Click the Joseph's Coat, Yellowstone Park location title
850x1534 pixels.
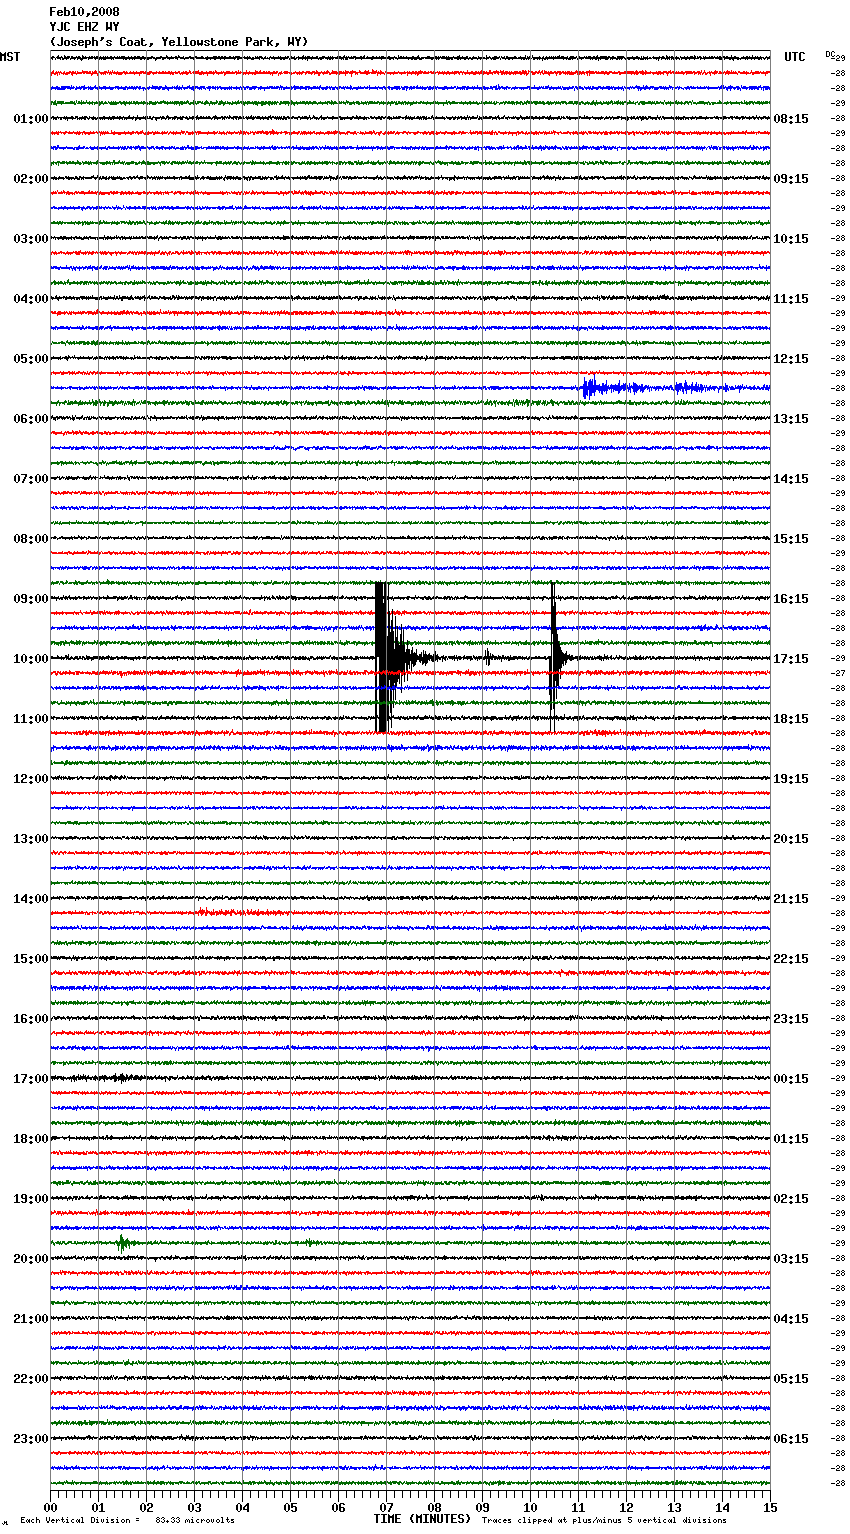tap(179, 42)
